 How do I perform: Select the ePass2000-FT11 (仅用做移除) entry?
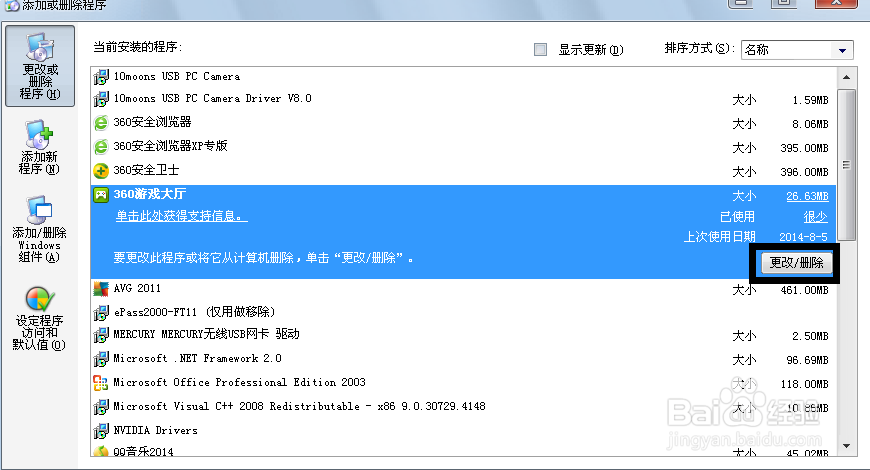coord(463,312)
